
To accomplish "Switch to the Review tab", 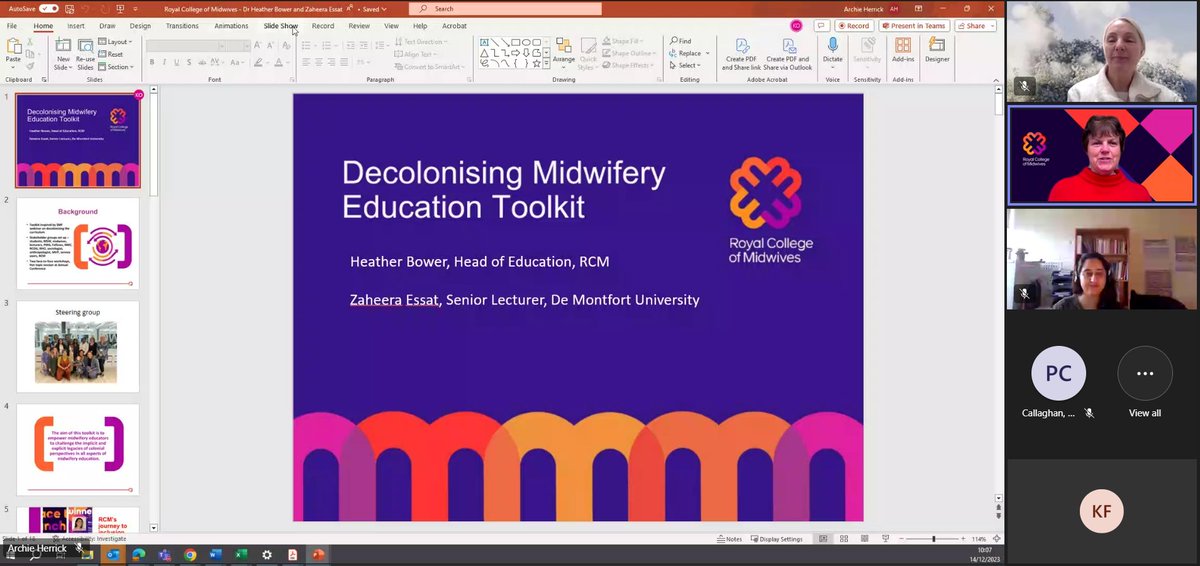I will click(359, 26).
